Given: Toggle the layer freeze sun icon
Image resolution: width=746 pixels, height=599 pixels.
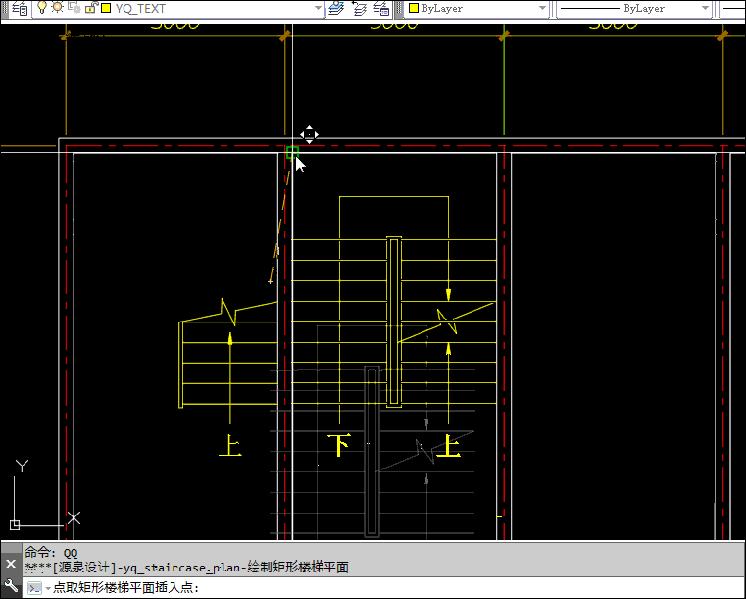Looking at the screenshot, I should [x=58, y=7].
